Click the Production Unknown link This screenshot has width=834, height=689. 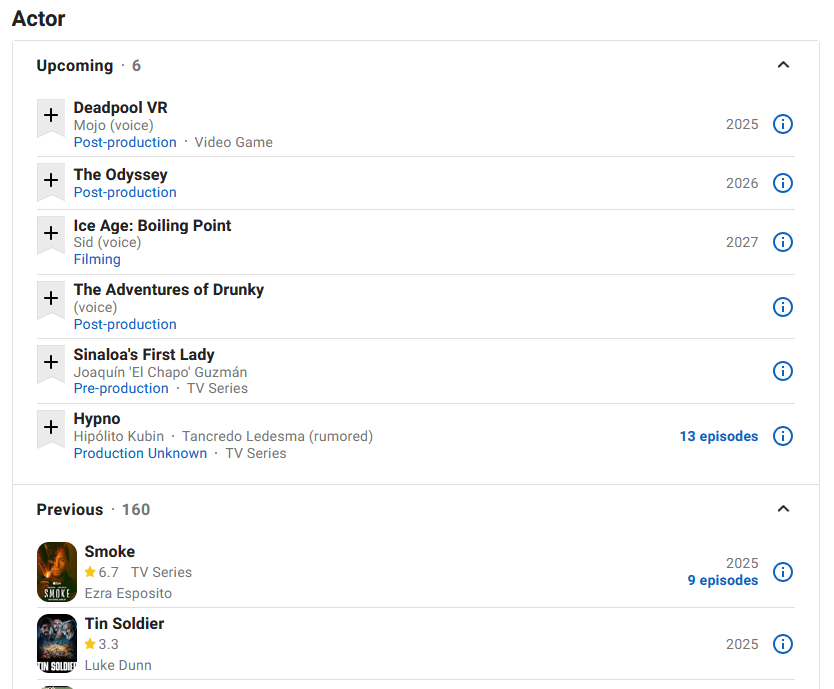click(x=140, y=453)
